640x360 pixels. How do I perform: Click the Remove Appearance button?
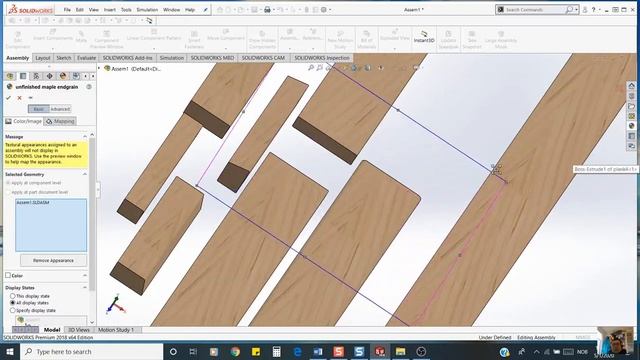pyautogui.click(x=53, y=260)
